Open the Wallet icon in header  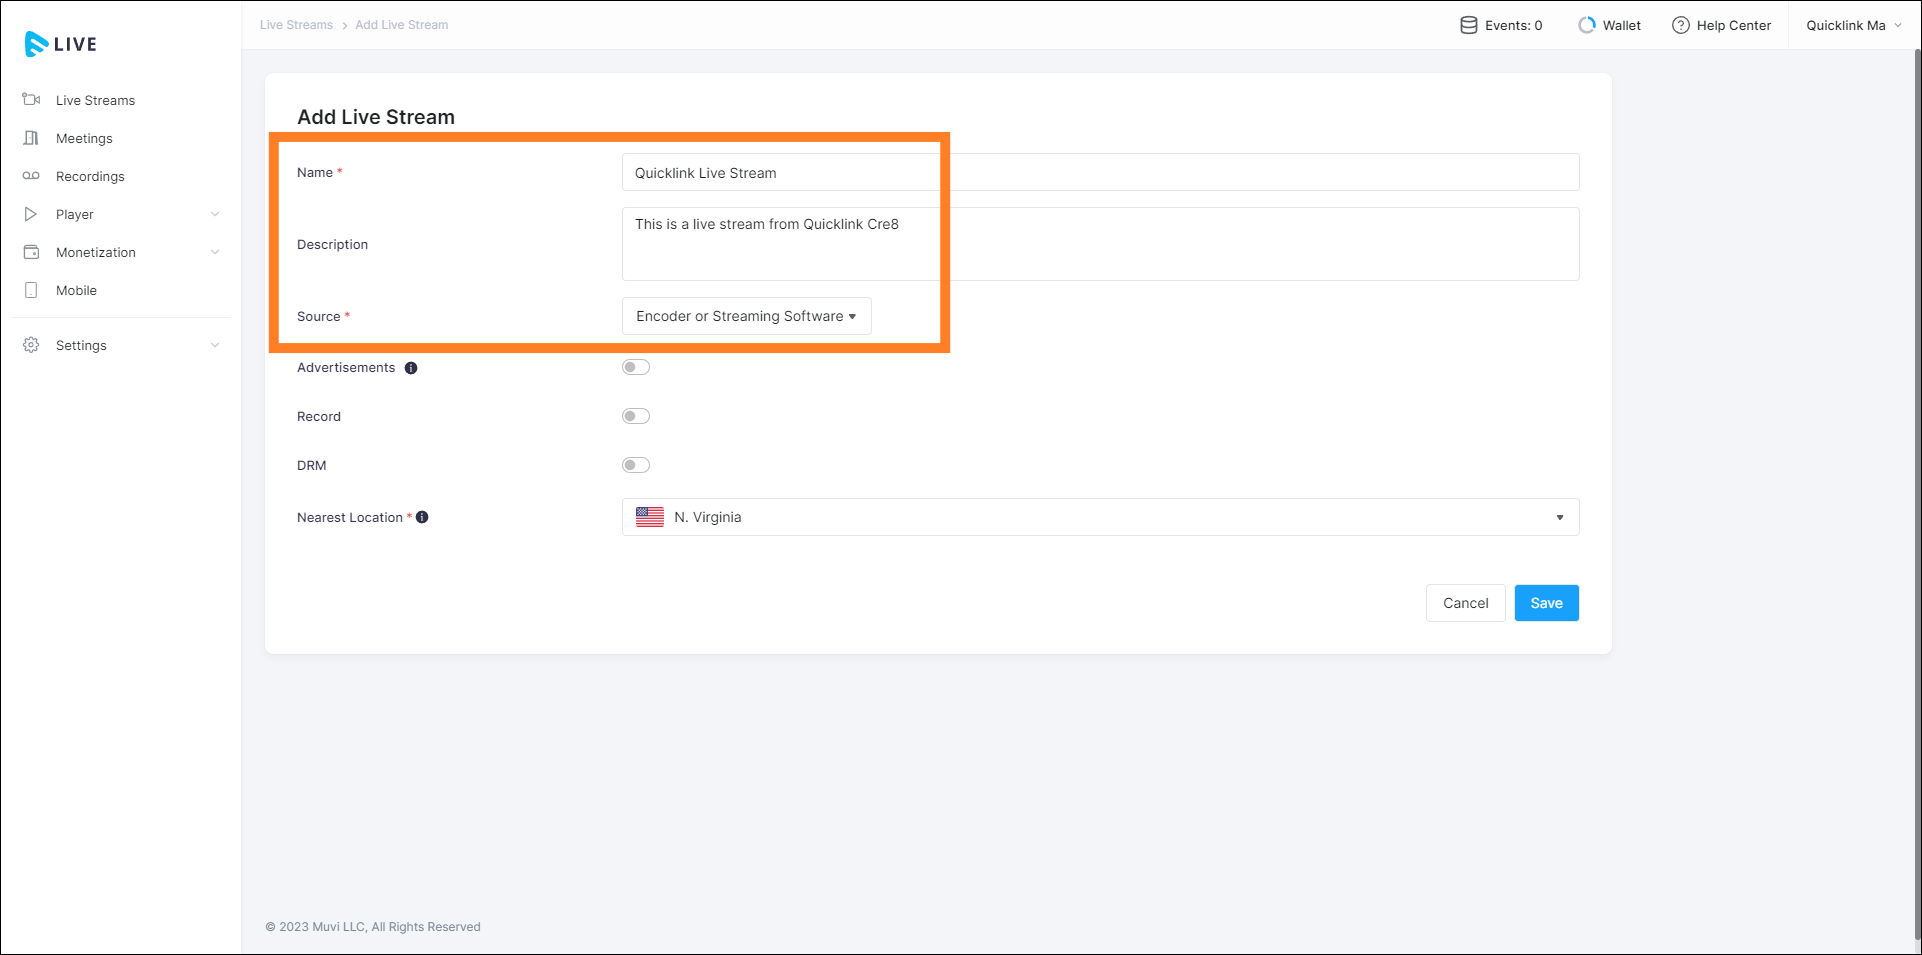point(1586,25)
